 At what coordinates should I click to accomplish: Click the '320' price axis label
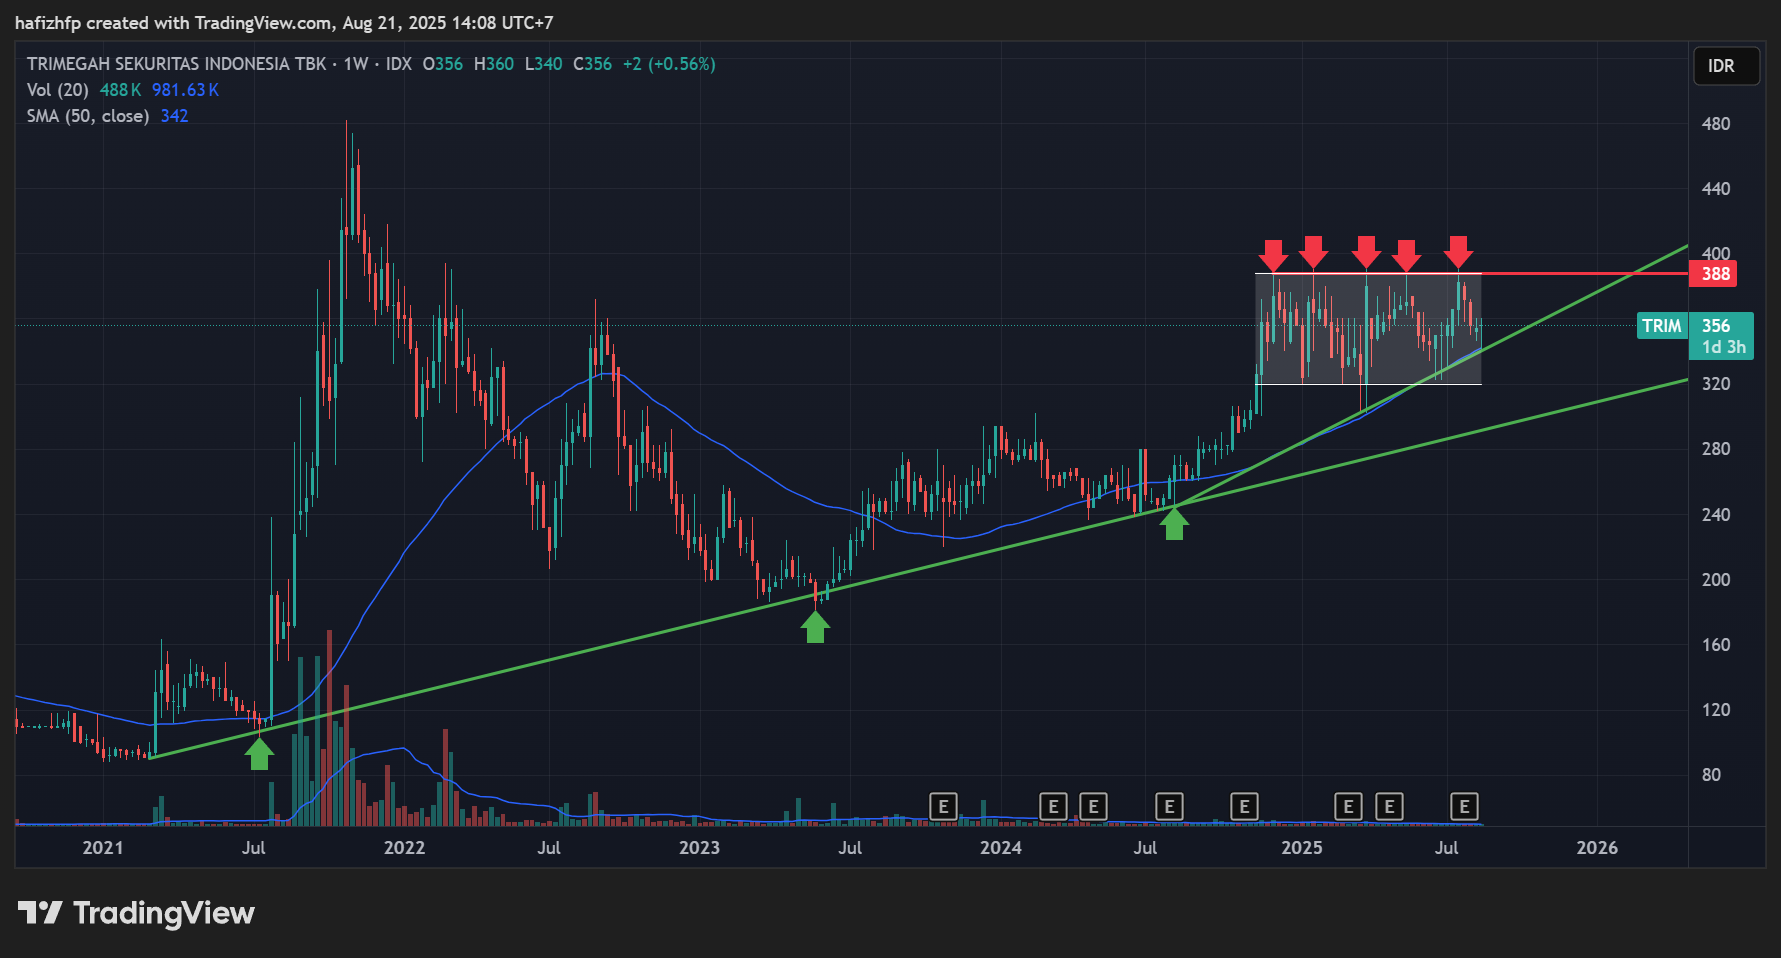tap(1716, 384)
